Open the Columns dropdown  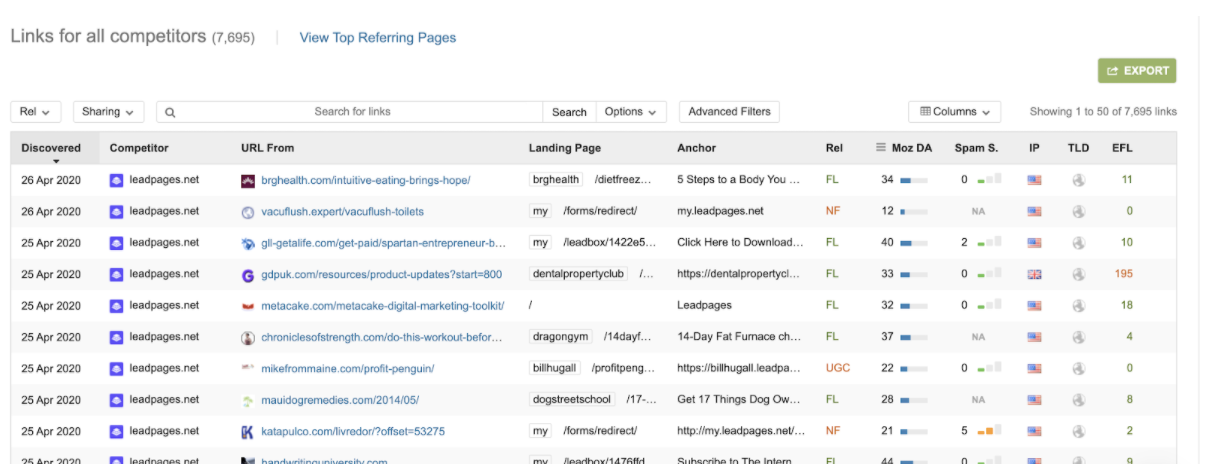[x=954, y=112]
